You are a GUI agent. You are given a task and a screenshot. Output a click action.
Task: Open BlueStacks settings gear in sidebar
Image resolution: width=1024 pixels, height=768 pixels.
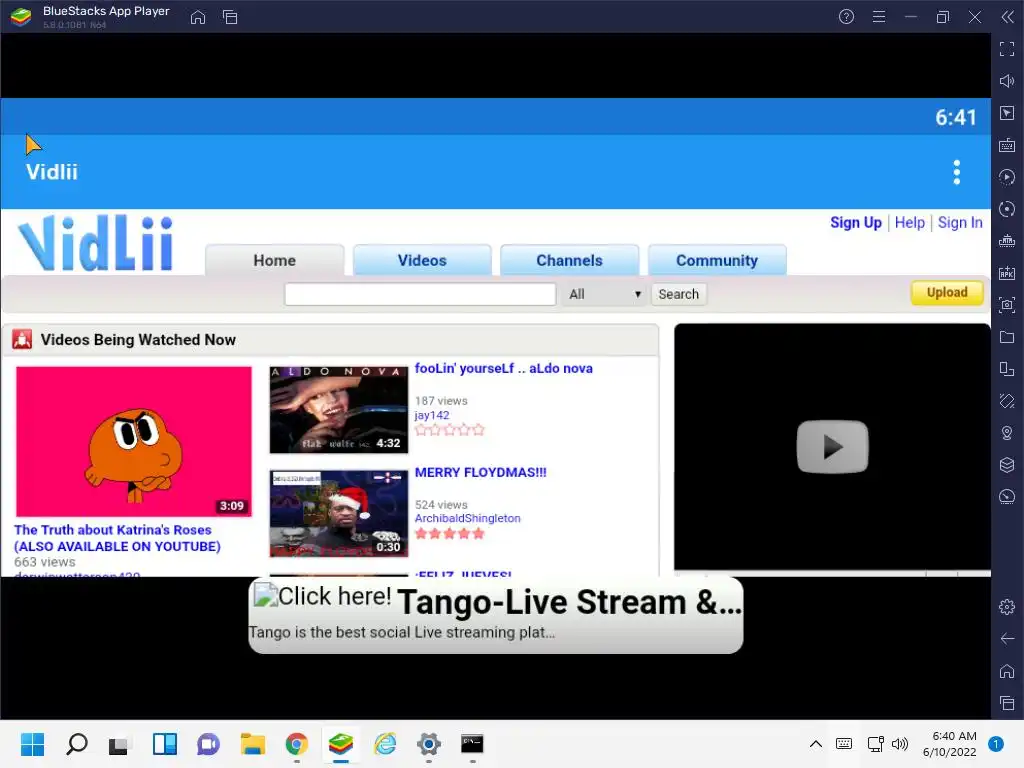1006,607
